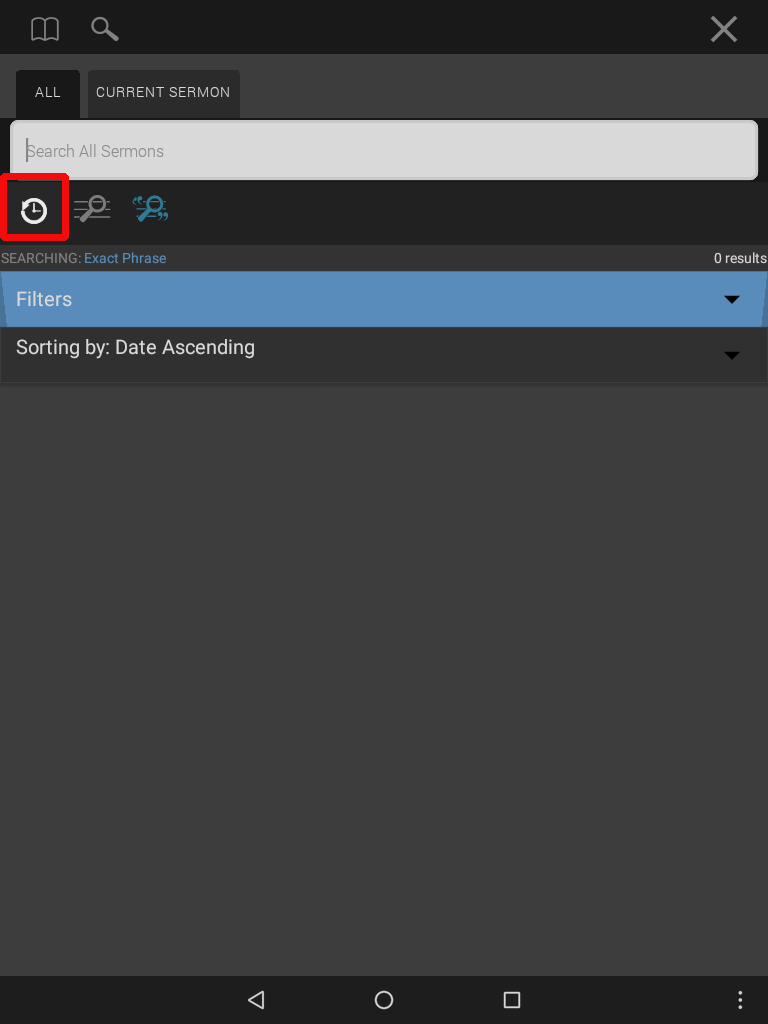Image resolution: width=768 pixels, height=1024 pixels.
Task: Focus the Search All Sermons field
Action: click(x=384, y=150)
